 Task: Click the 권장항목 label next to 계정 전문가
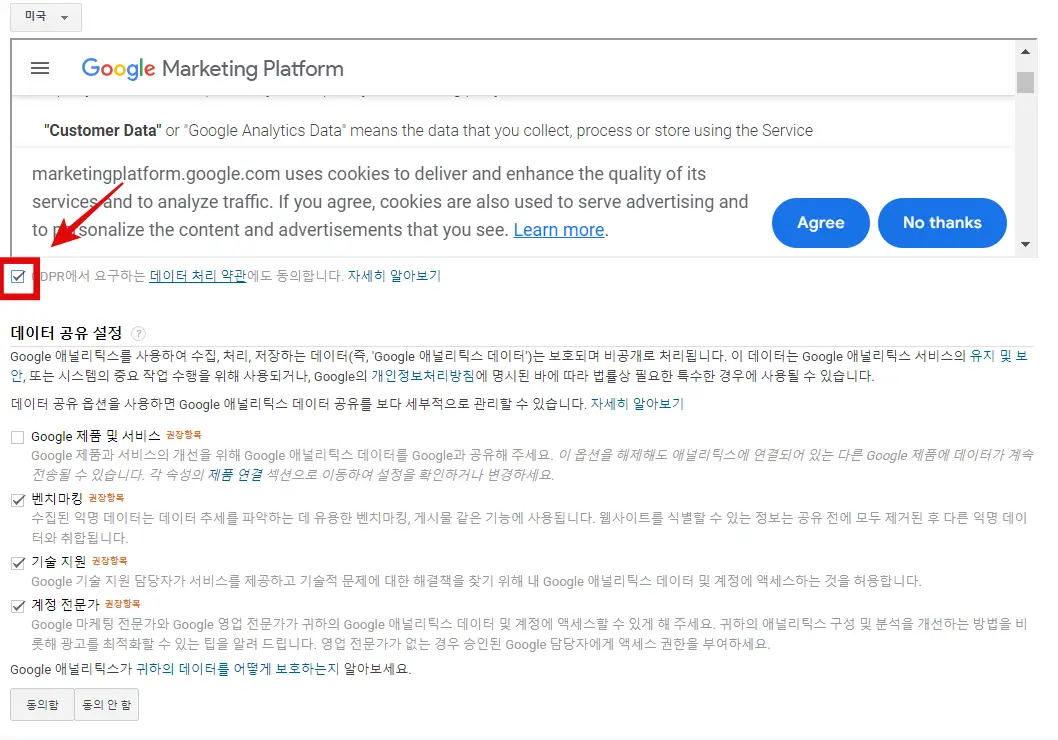(x=123, y=604)
